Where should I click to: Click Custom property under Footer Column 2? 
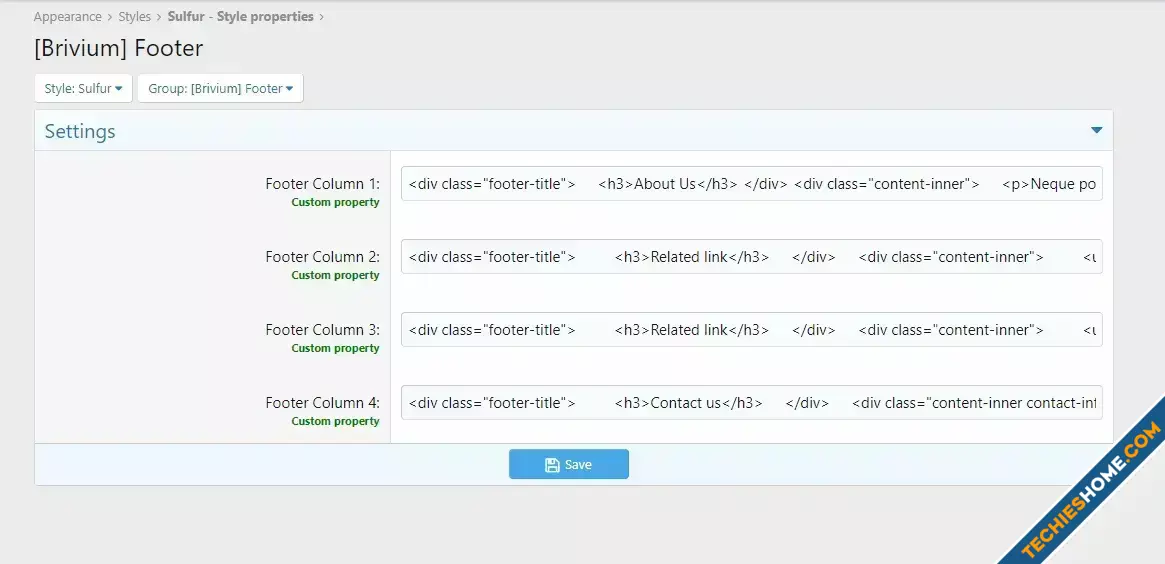(335, 275)
